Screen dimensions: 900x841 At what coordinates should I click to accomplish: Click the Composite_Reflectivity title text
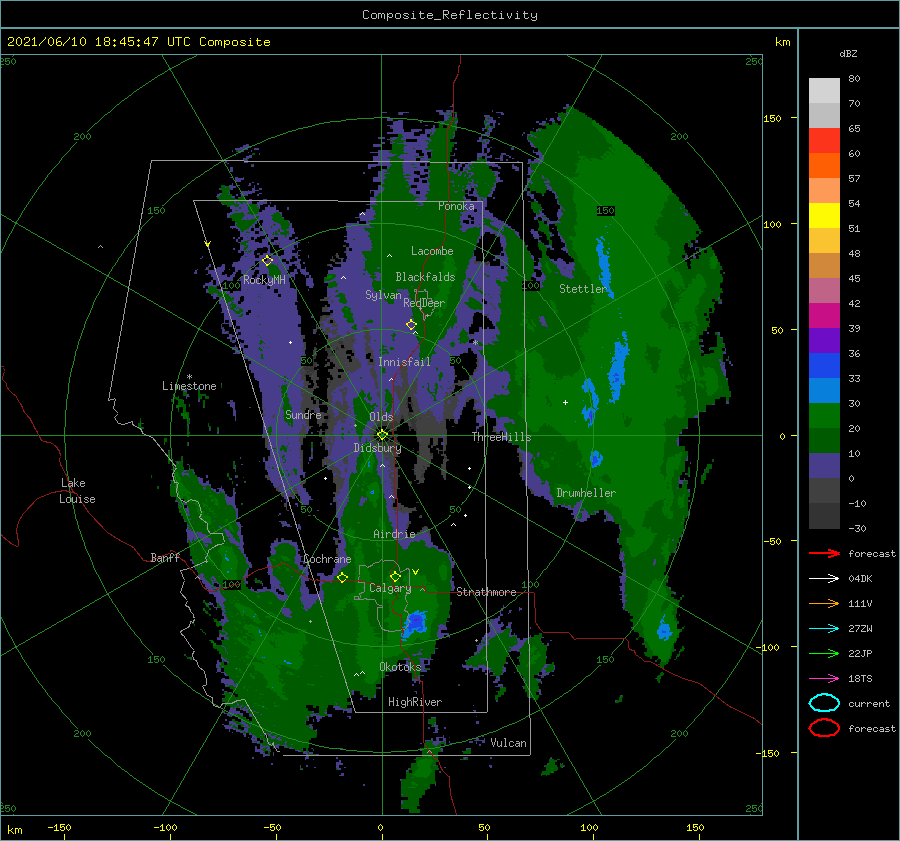450,15
